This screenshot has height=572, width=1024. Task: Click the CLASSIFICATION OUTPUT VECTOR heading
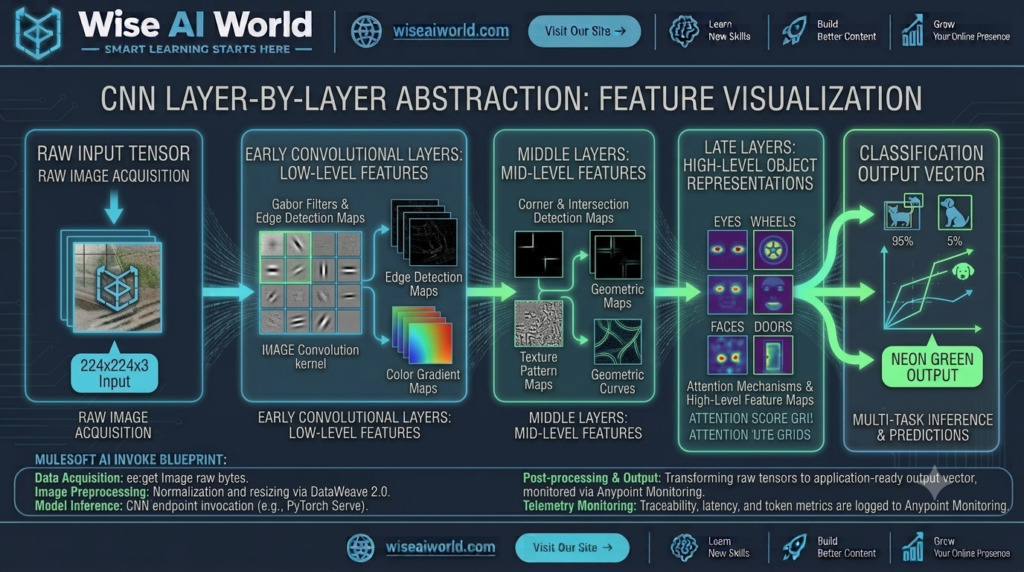pos(921,163)
